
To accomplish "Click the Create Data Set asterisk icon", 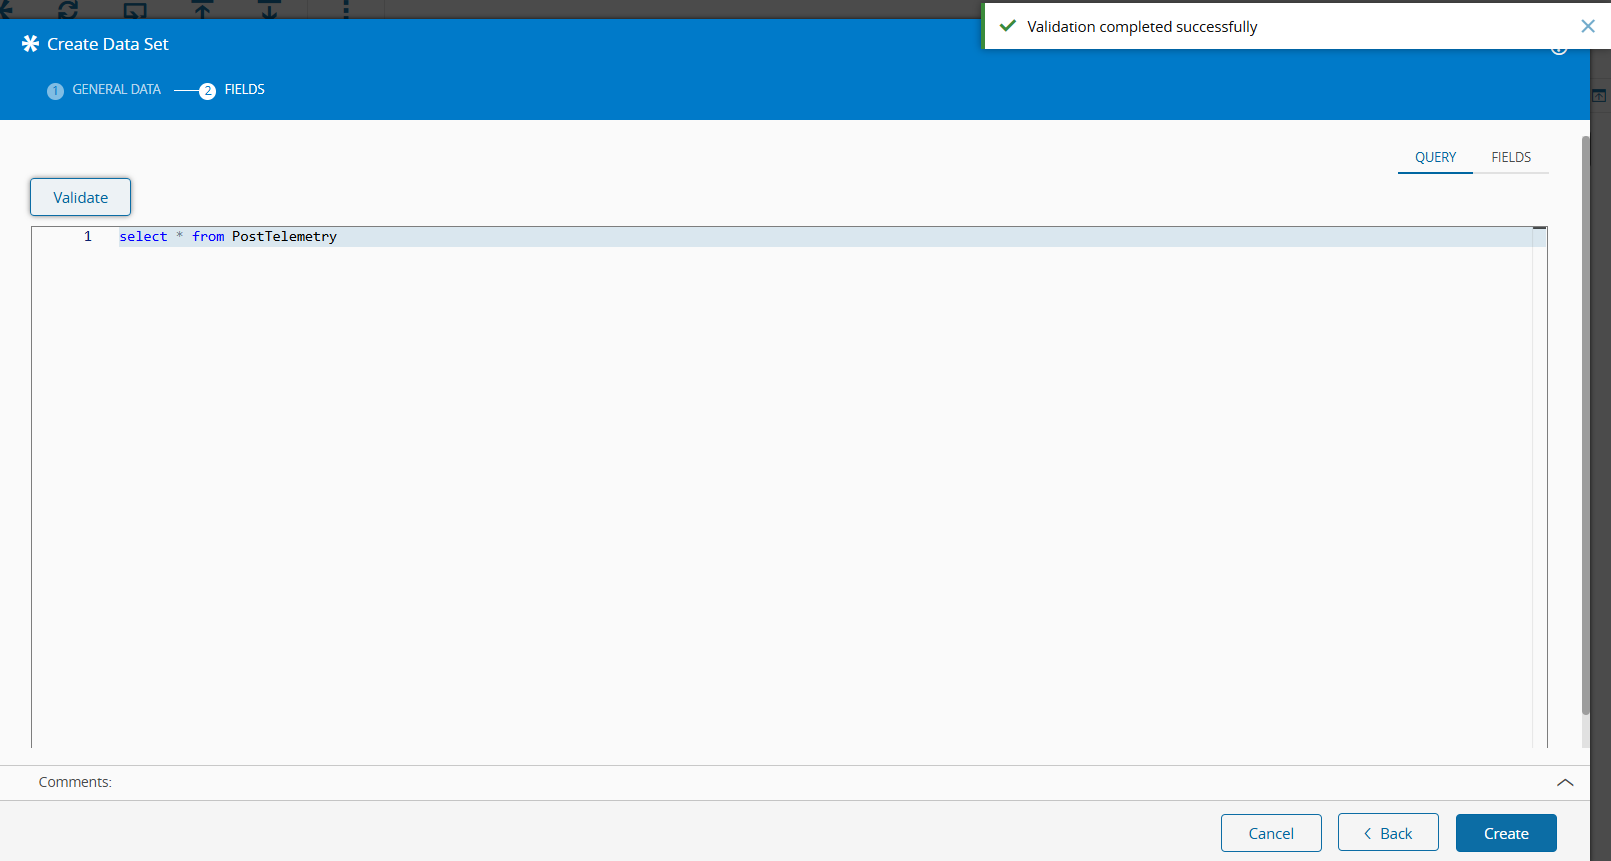I will [x=30, y=44].
